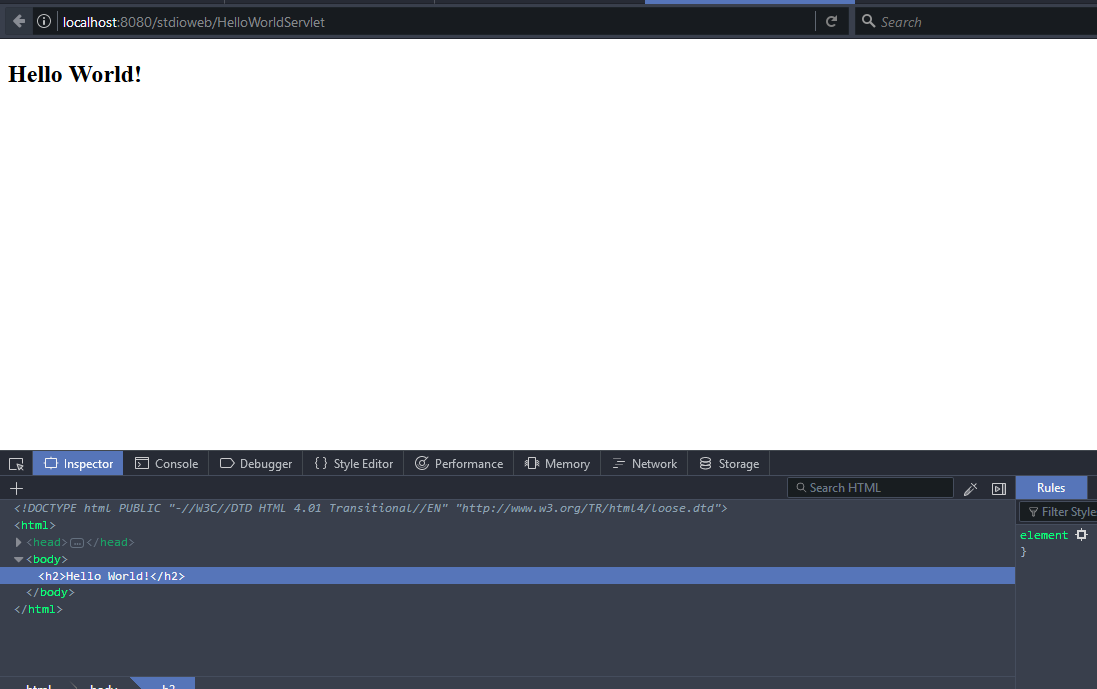The width and height of the screenshot is (1097, 689).
Task: Toggle the inspector sidebar pane
Action: pos(999,488)
